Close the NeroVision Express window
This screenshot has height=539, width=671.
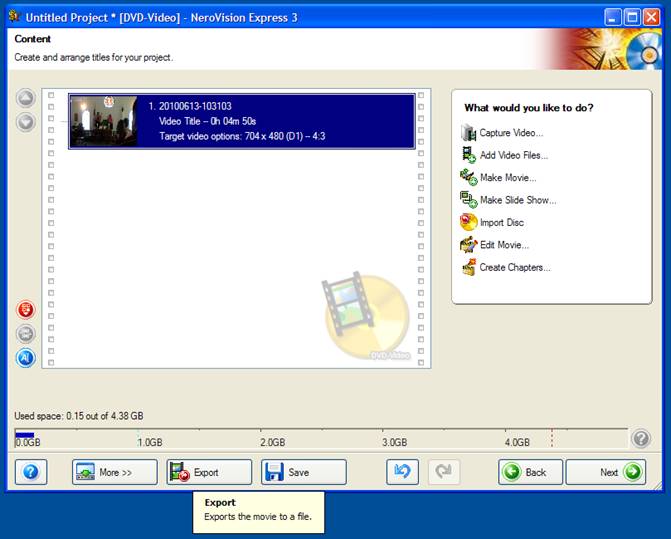(652, 18)
